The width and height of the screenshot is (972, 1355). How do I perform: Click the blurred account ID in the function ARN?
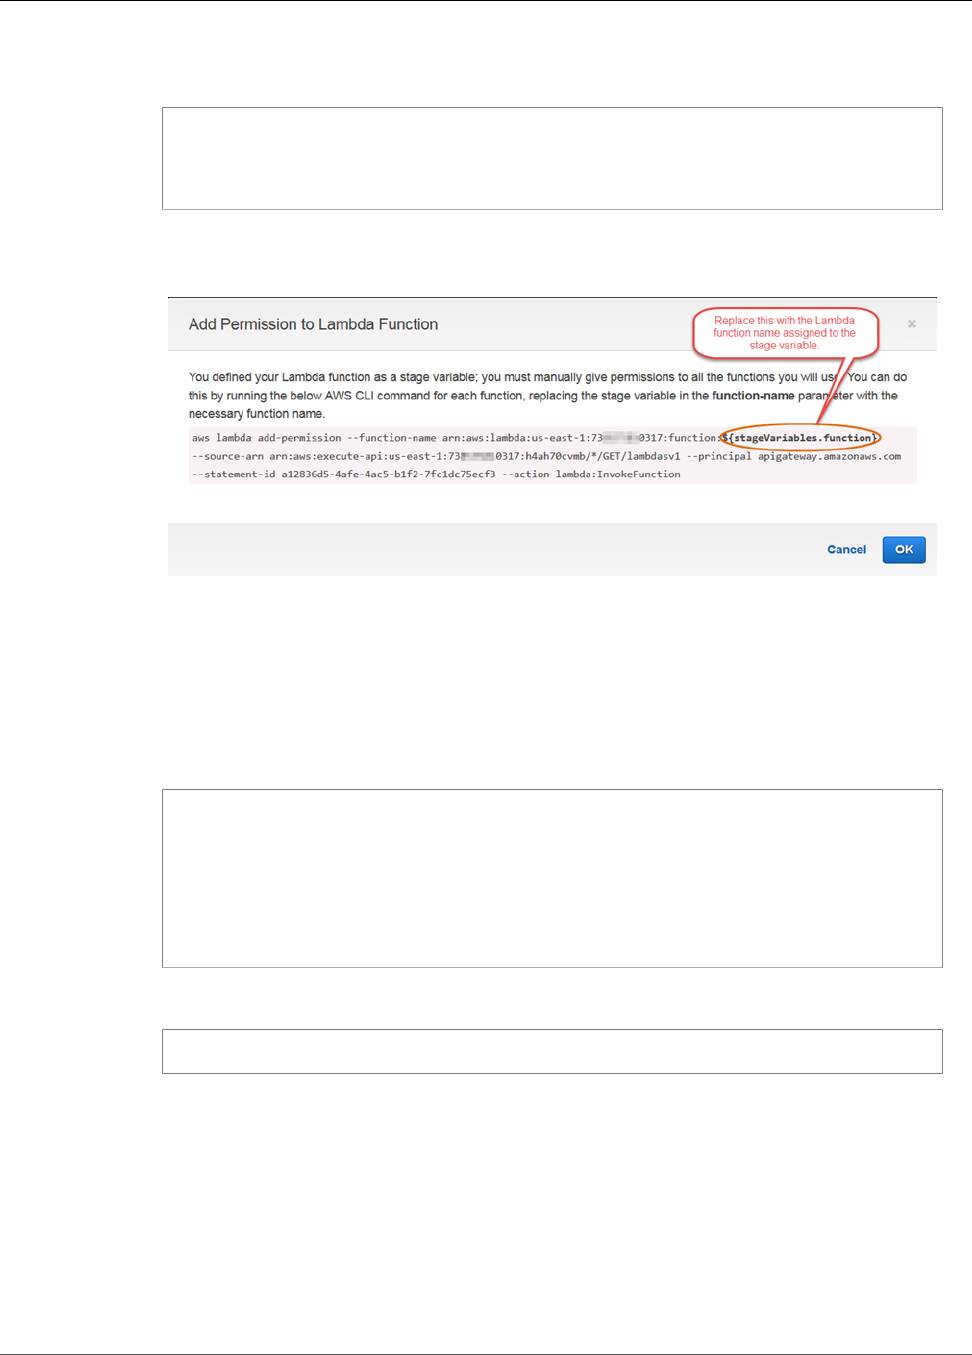point(620,438)
